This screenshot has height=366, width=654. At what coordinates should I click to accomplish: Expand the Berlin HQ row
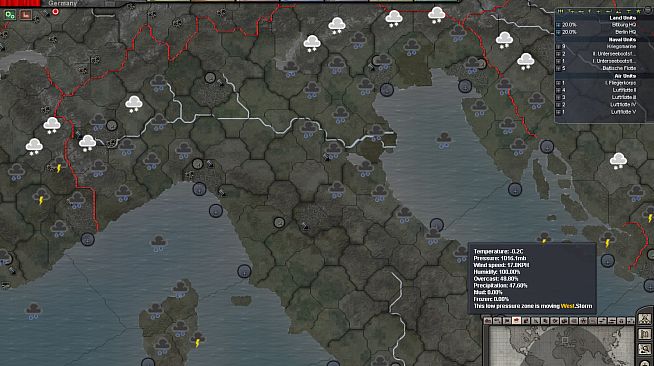pyautogui.click(x=558, y=32)
